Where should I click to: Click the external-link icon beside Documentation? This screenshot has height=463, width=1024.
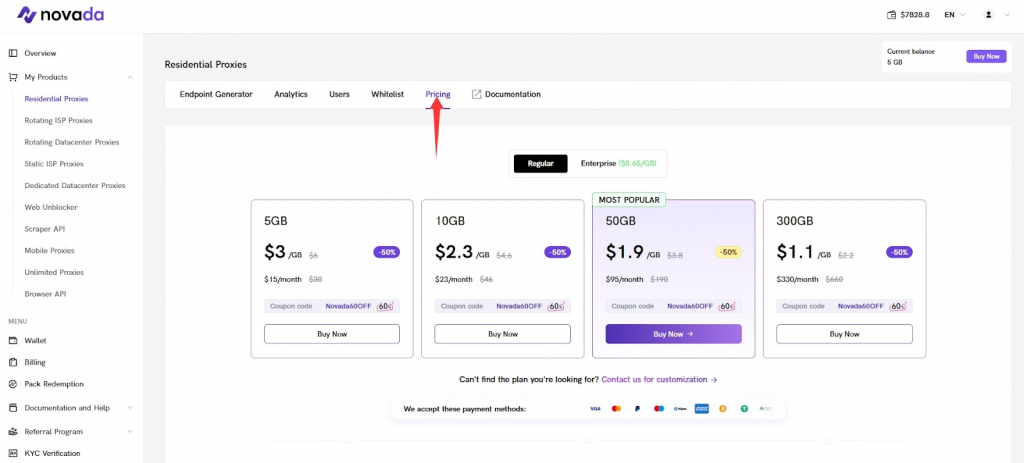pyautogui.click(x=477, y=94)
